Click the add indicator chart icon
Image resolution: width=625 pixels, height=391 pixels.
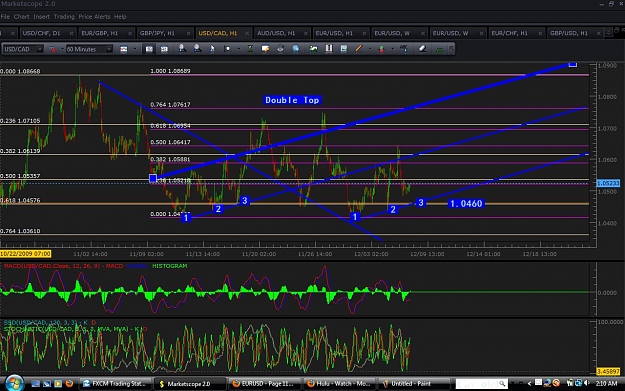(x=314, y=49)
